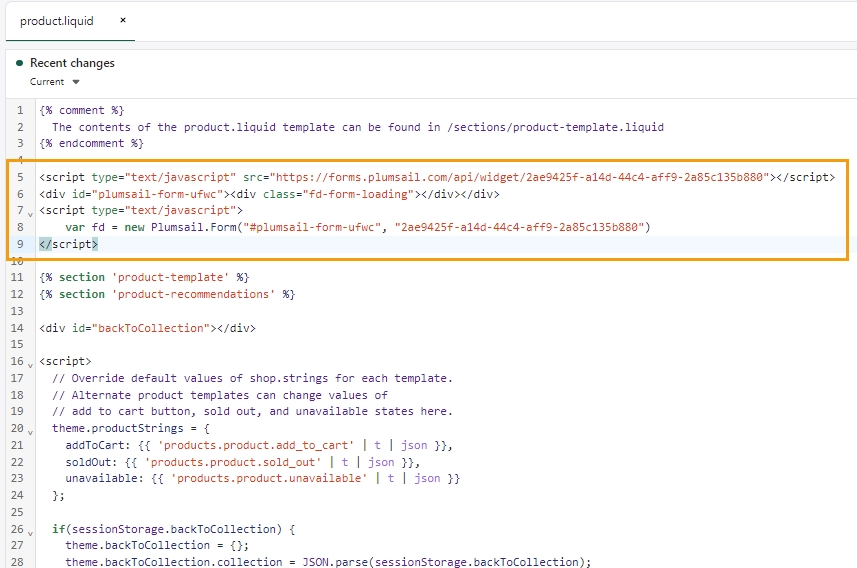
Task: Click the comment text about product-template.liquid
Action: tap(358, 127)
